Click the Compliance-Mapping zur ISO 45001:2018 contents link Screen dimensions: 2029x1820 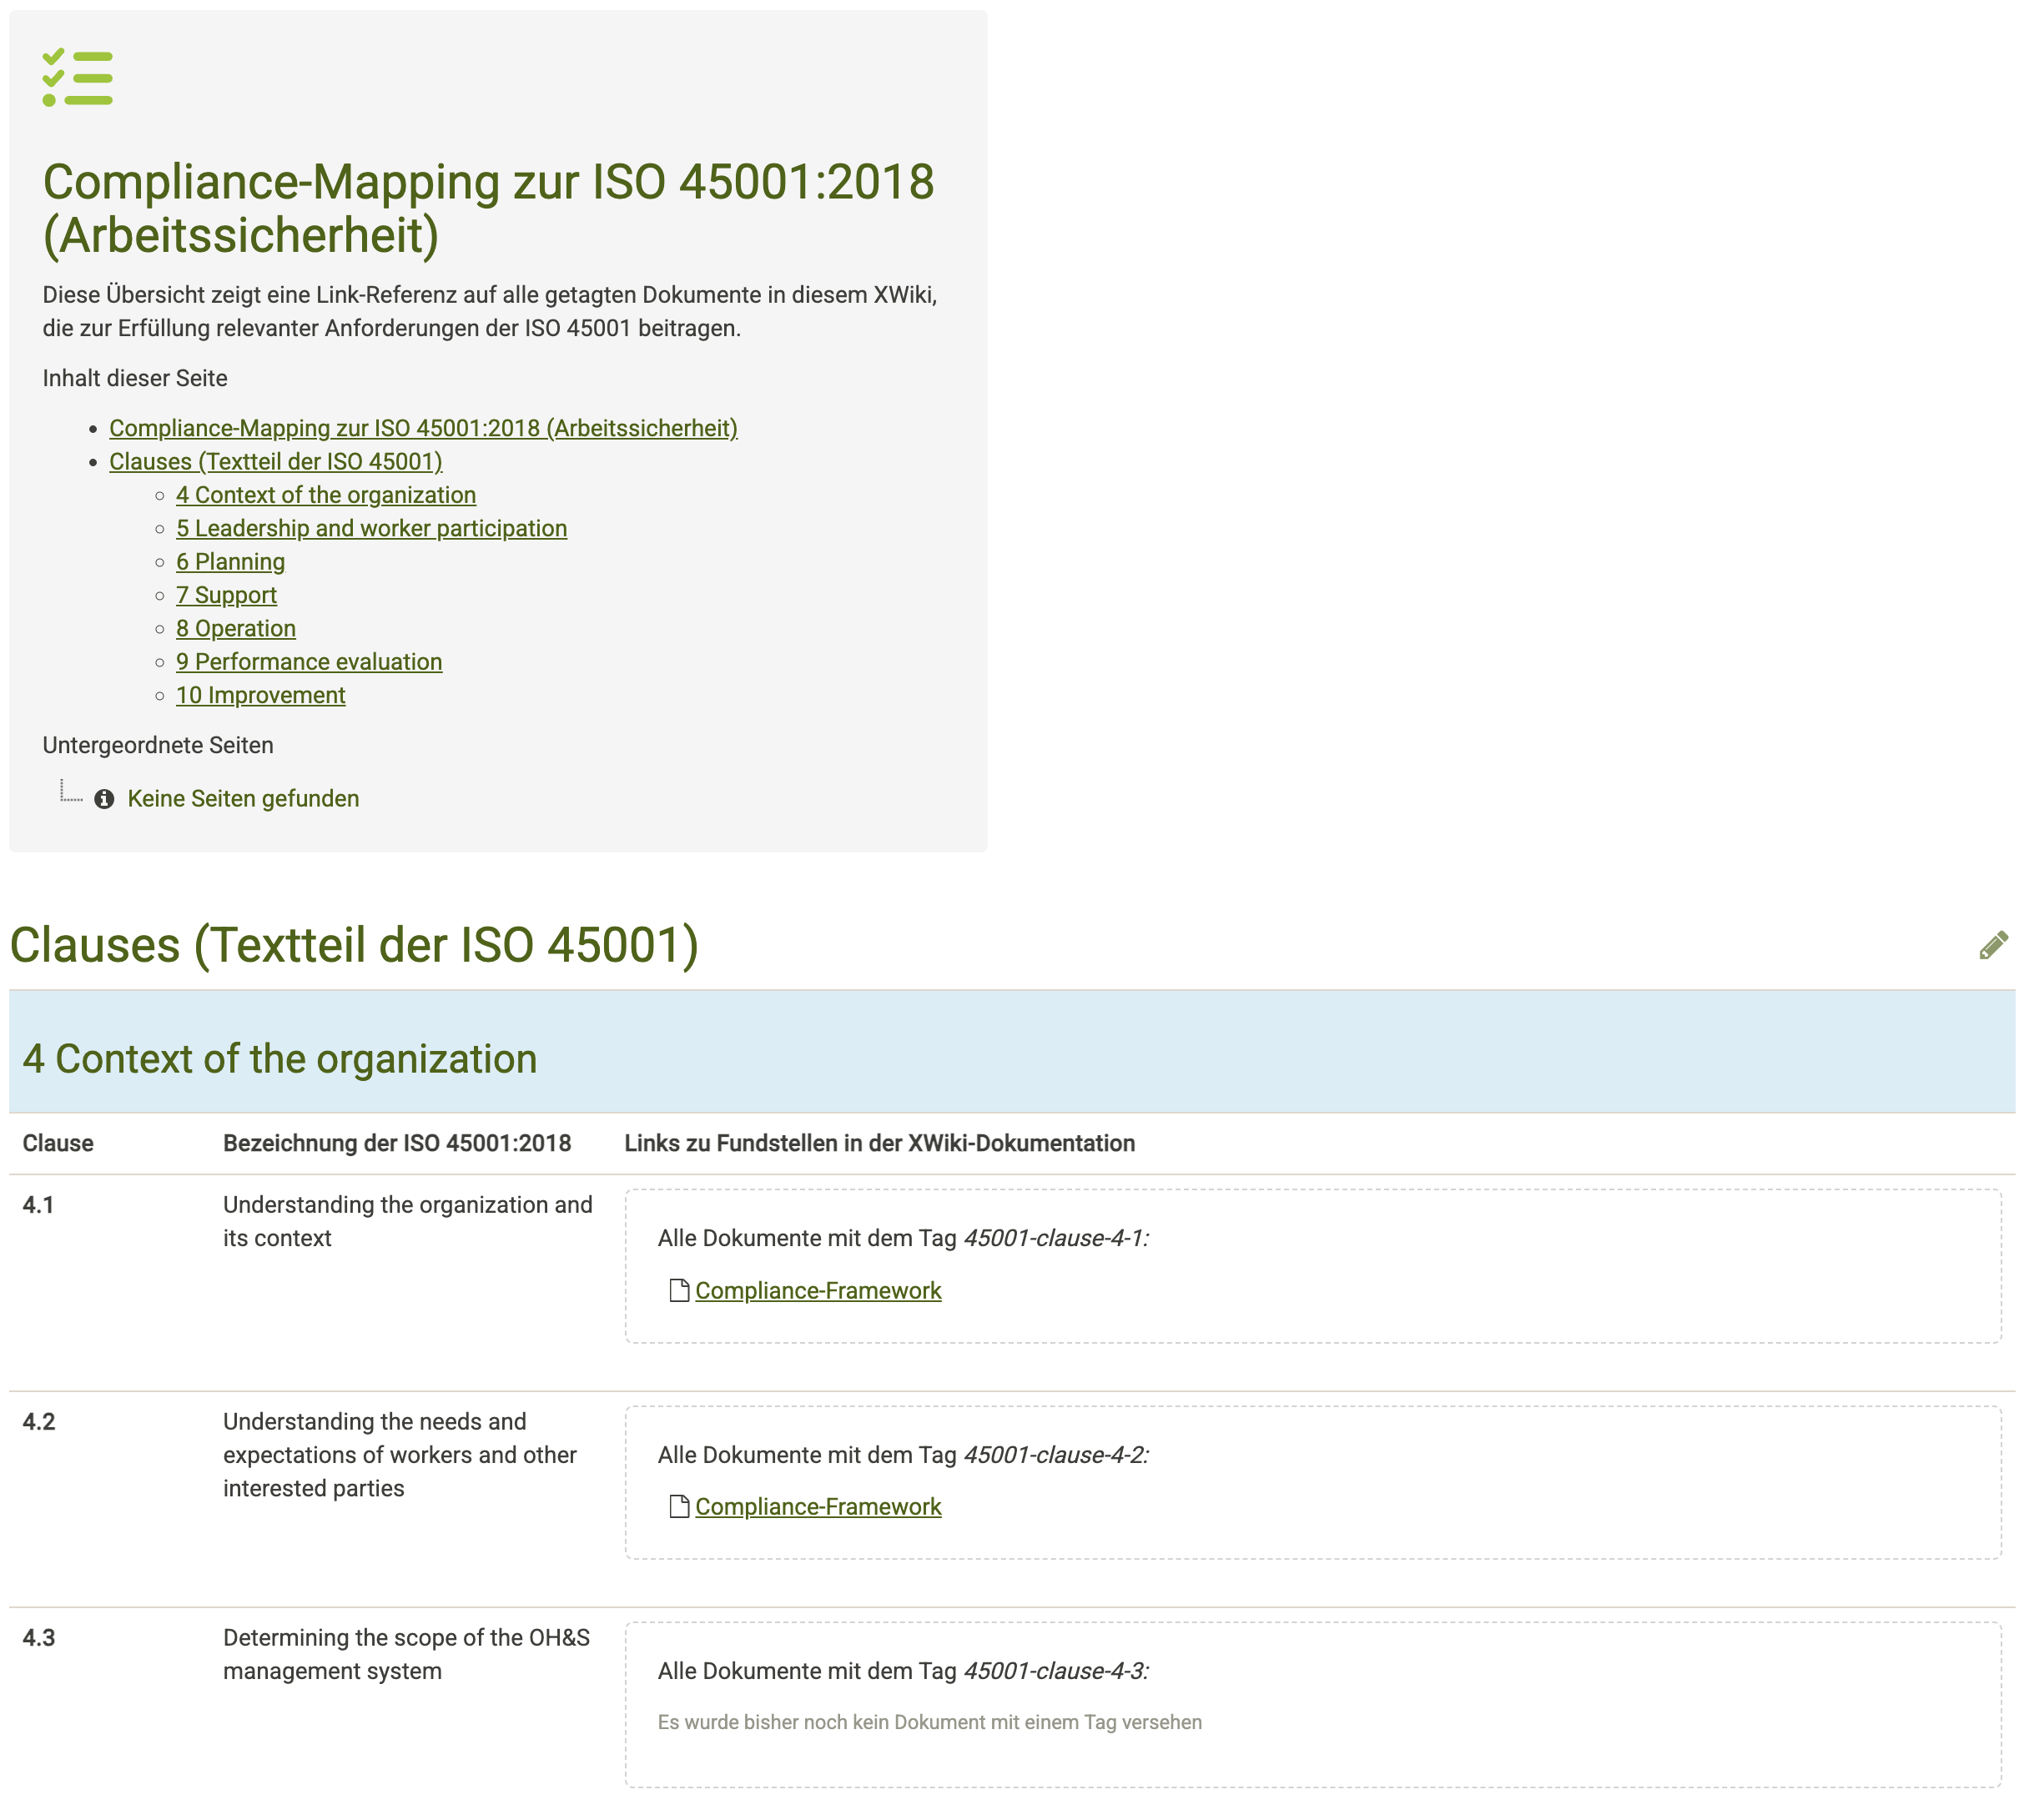pos(423,428)
